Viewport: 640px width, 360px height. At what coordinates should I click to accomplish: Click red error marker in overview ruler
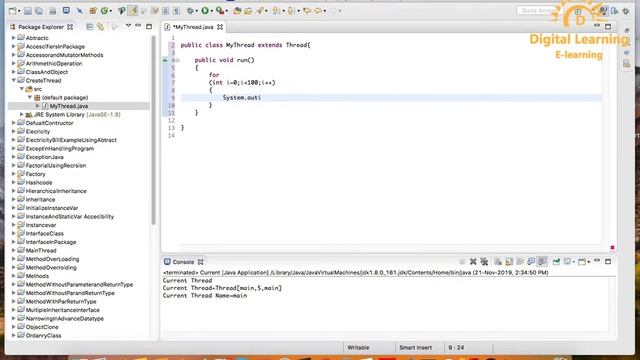click(612, 248)
